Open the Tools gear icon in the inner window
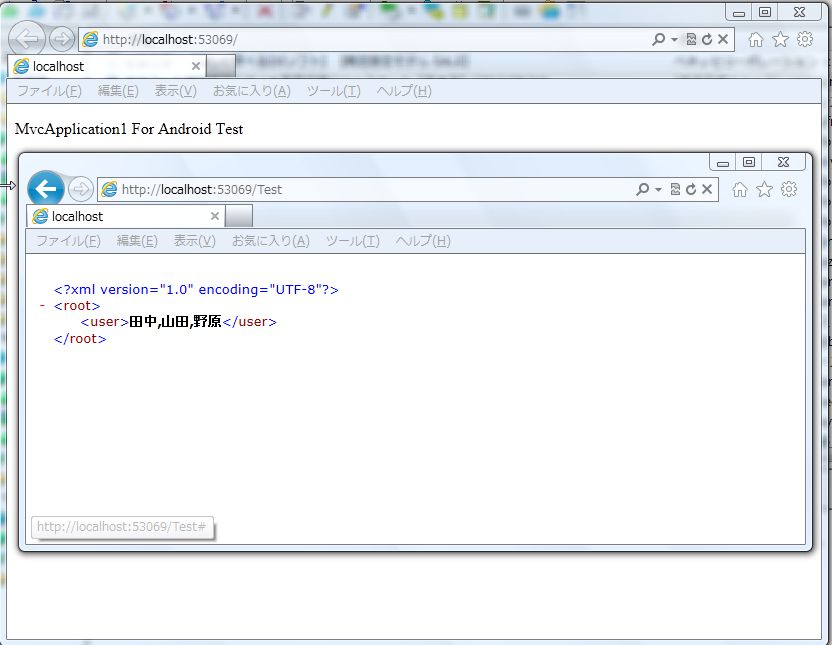This screenshot has height=645, width=832. click(788, 189)
